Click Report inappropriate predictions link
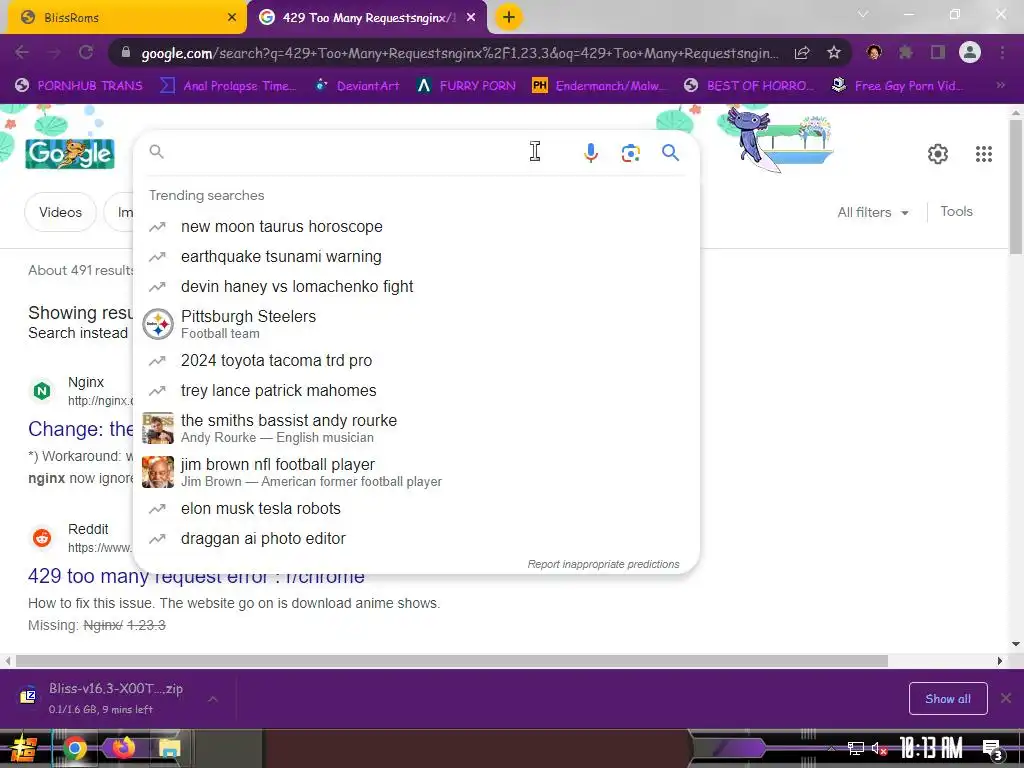 (x=603, y=564)
